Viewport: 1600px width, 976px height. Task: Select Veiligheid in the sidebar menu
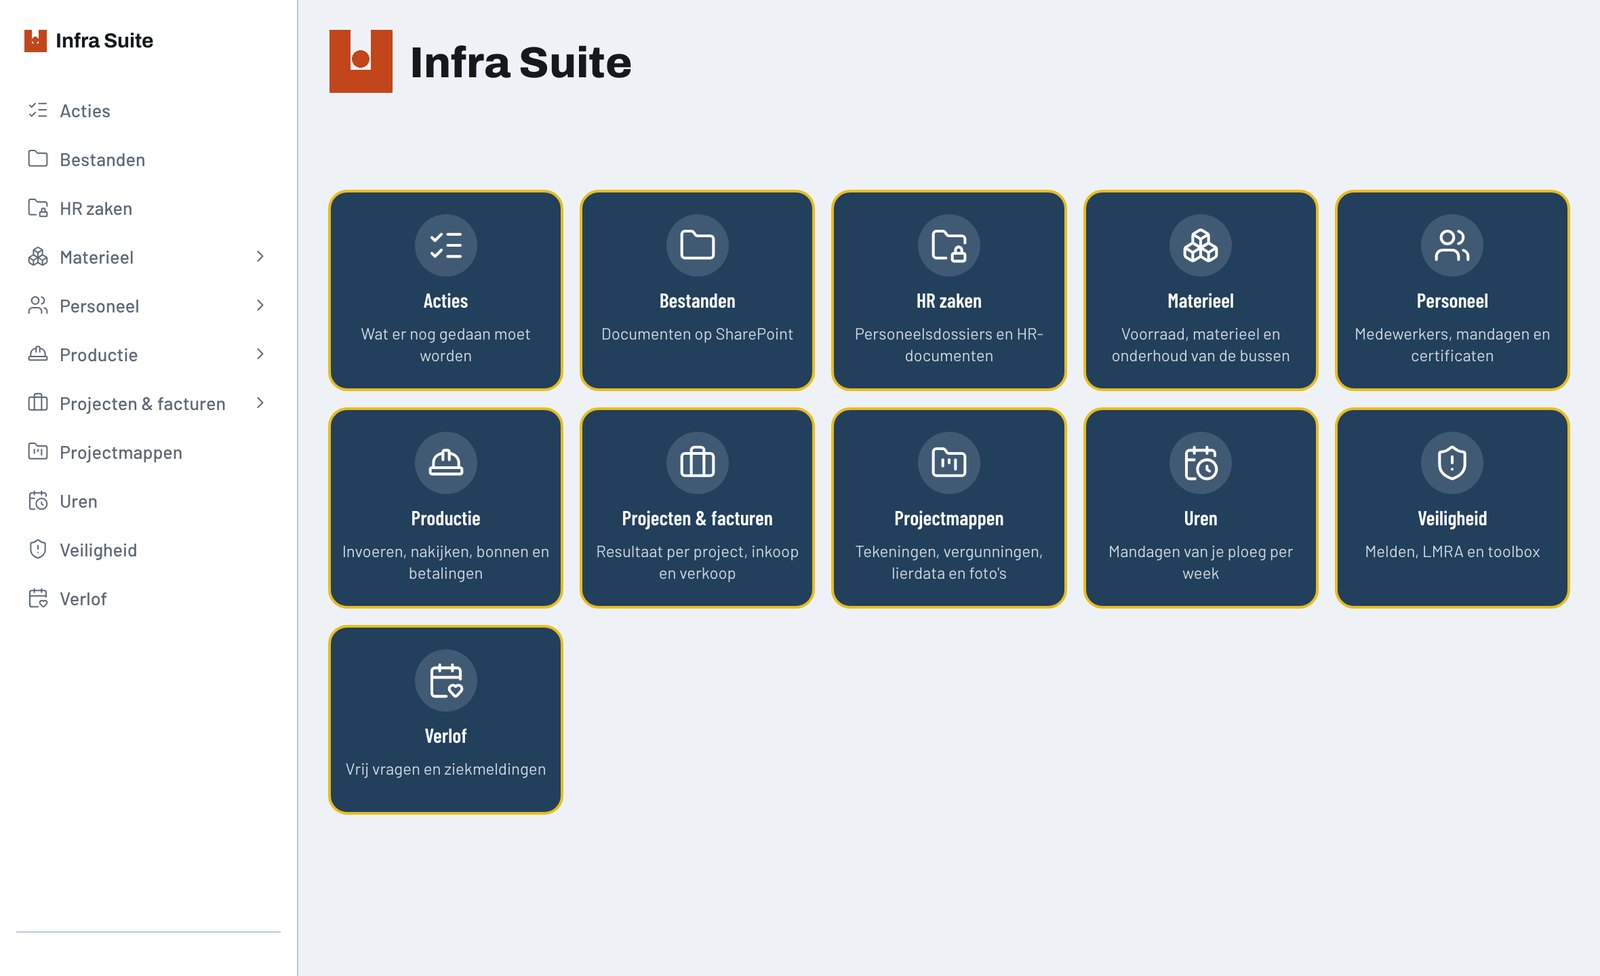point(148,550)
